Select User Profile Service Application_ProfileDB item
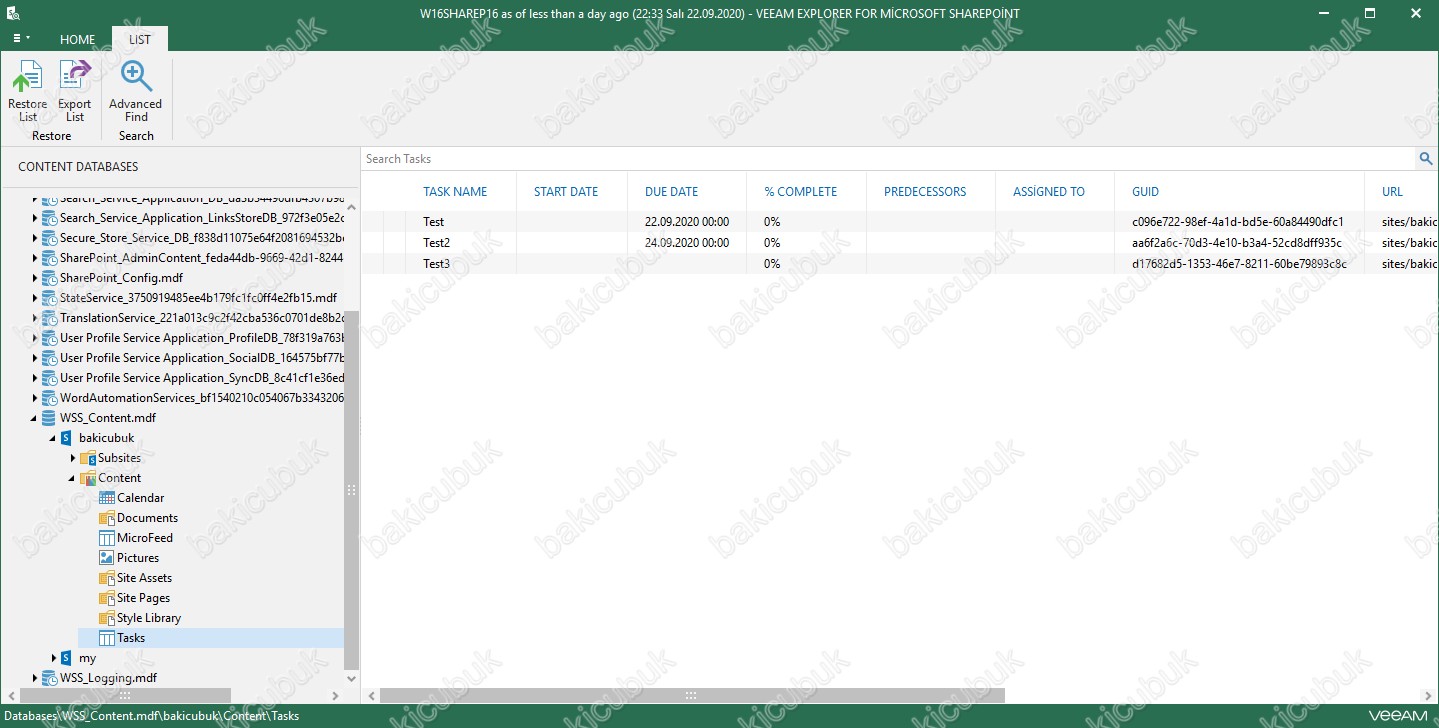 (201, 338)
